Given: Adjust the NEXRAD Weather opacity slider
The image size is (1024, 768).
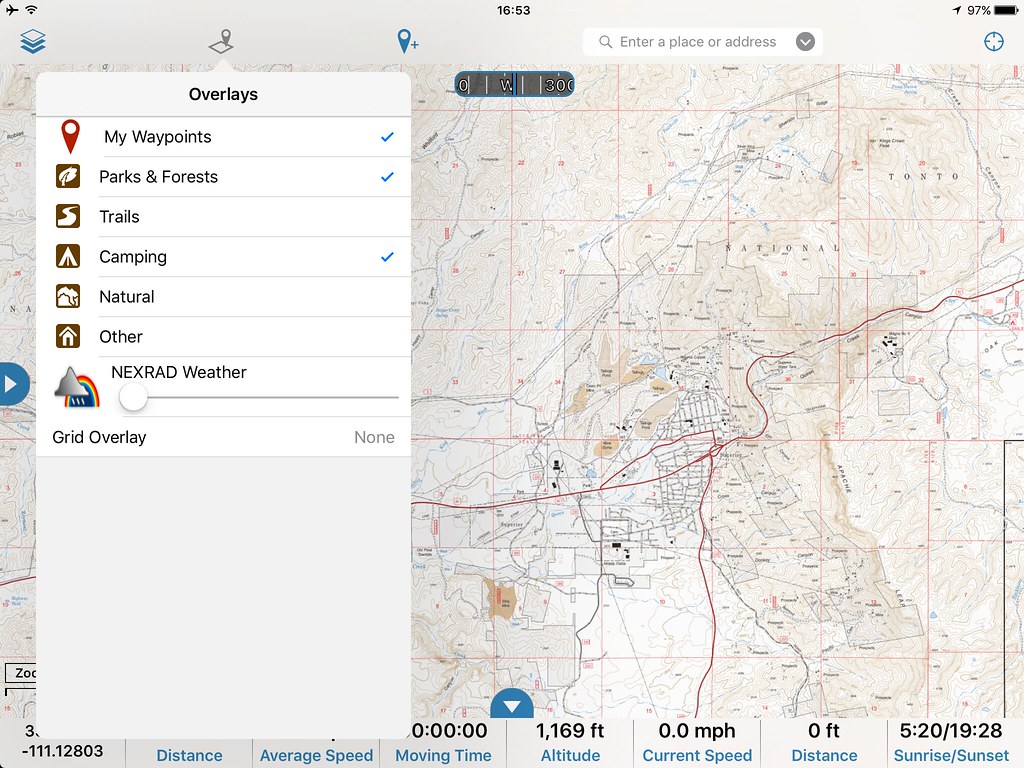Looking at the screenshot, I should pyautogui.click(x=133, y=397).
